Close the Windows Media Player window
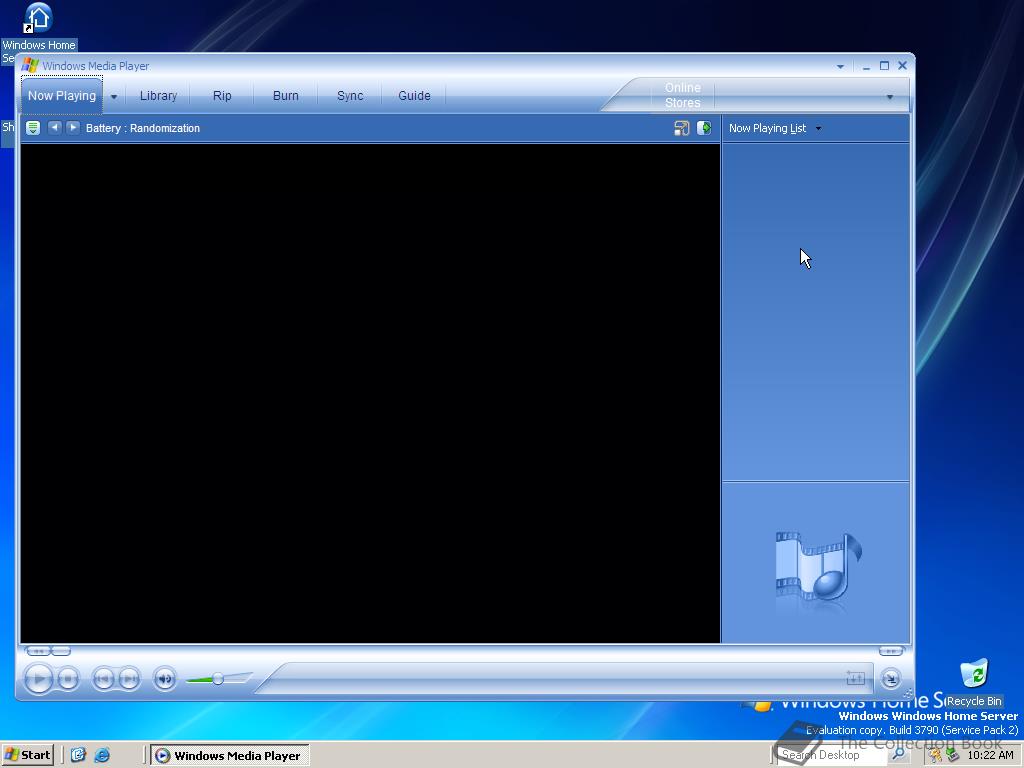 903,65
